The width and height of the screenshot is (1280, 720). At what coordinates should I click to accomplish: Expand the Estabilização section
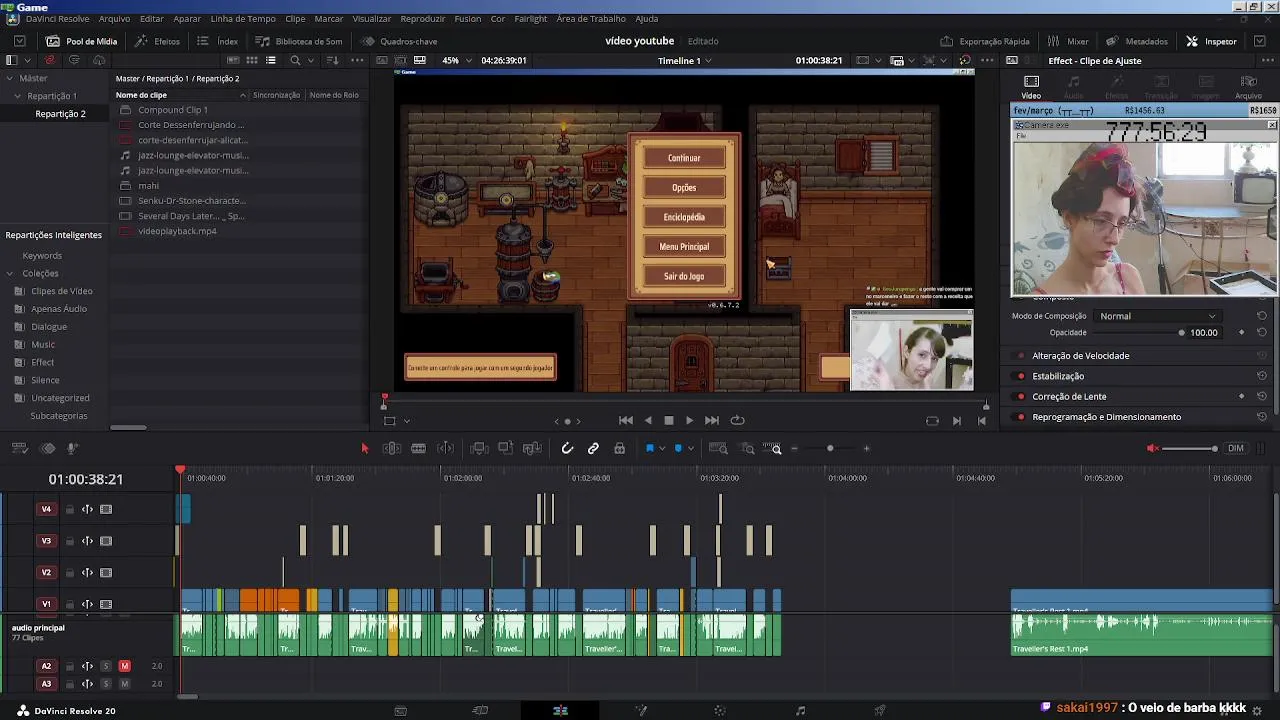coord(1058,376)
